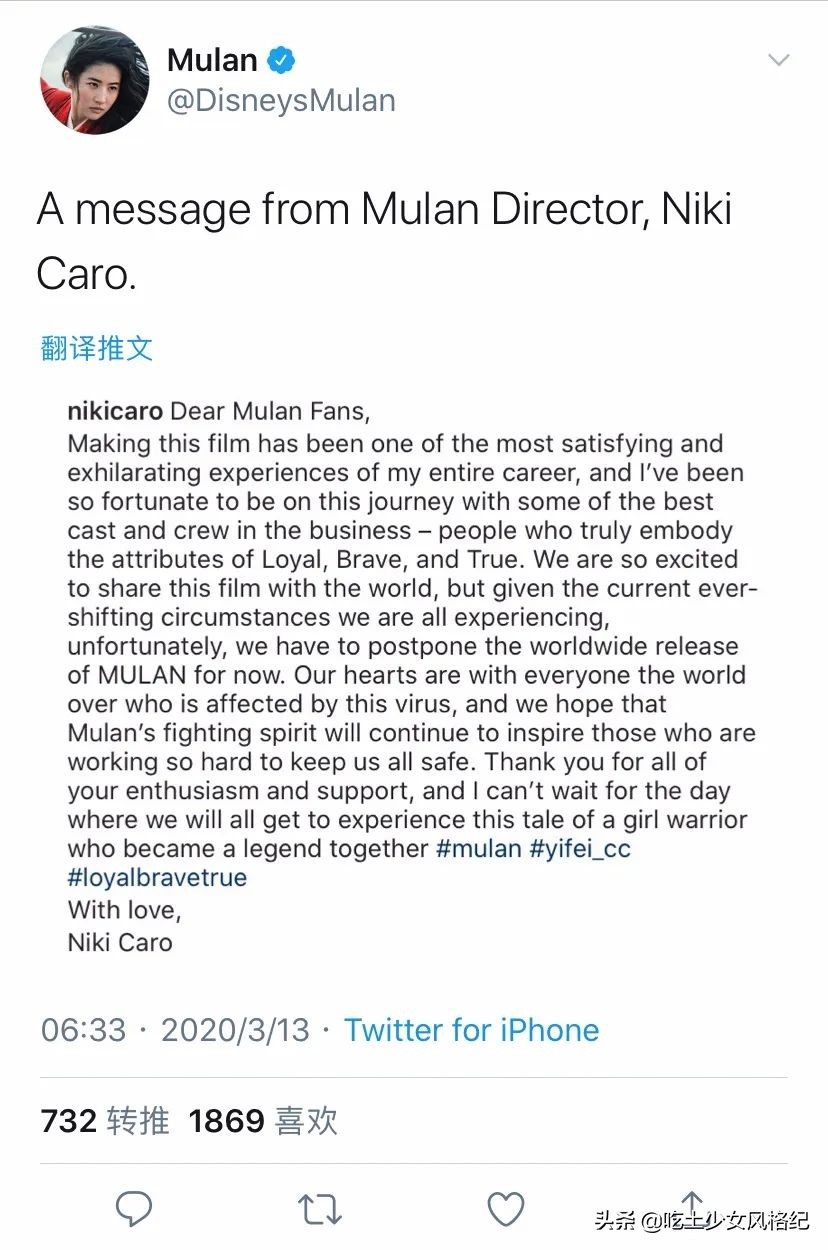The height and width of the screenshot is (1250, 828).
Task: Tap the share arrow icon
Action: tap(691, 1205)
